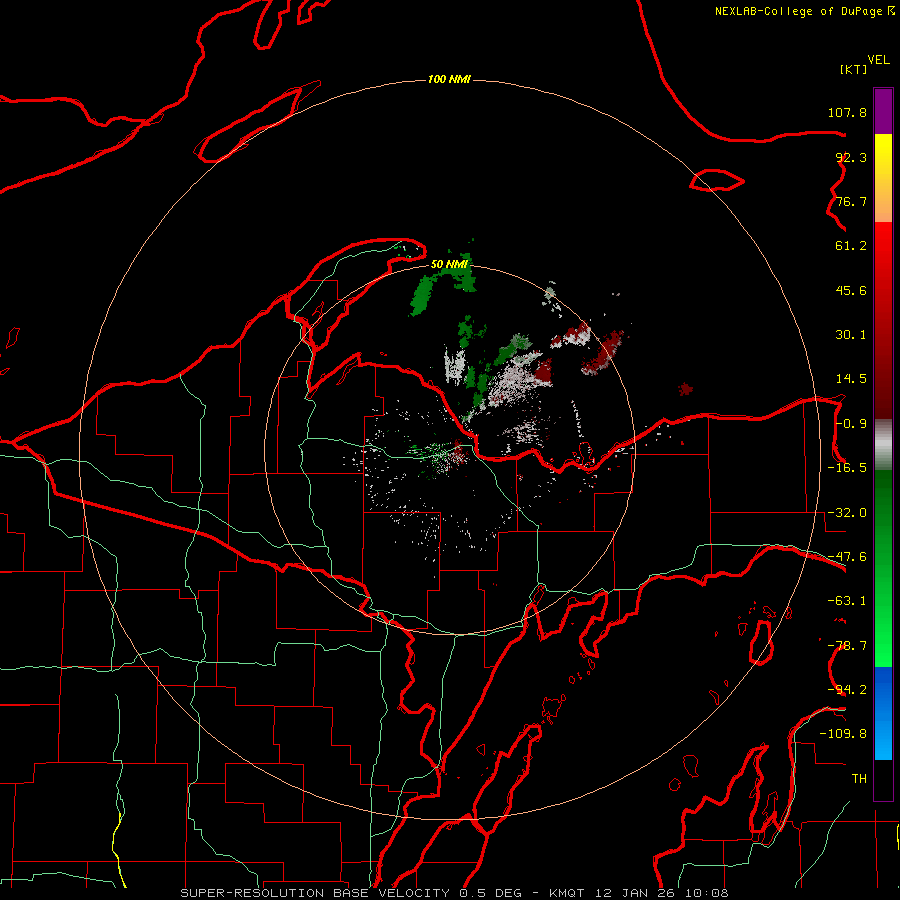
Task: Click the 100 NMI range ring label
Action: click(449, 79)
